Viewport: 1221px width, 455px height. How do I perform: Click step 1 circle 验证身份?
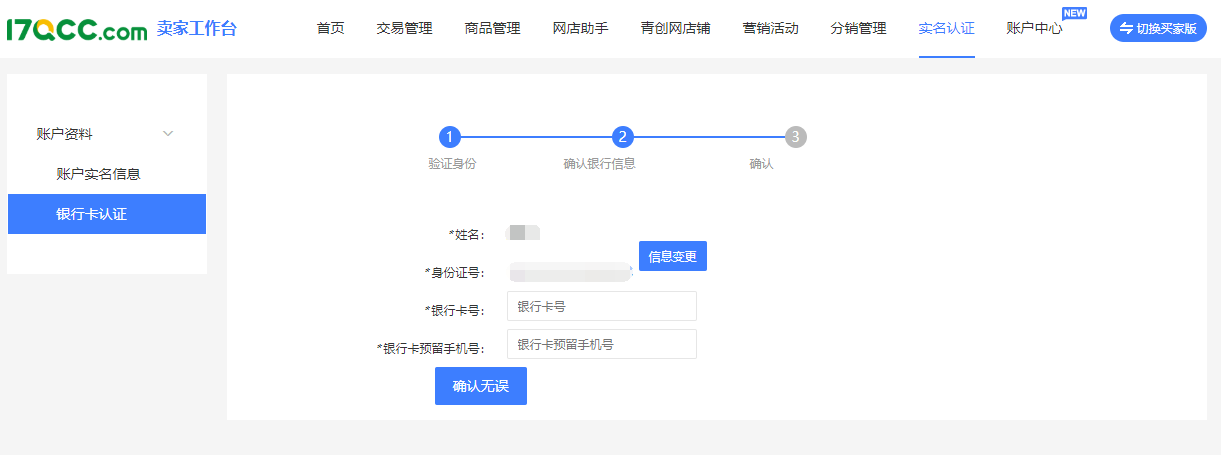pyautogui.click(x=450, y=137)
